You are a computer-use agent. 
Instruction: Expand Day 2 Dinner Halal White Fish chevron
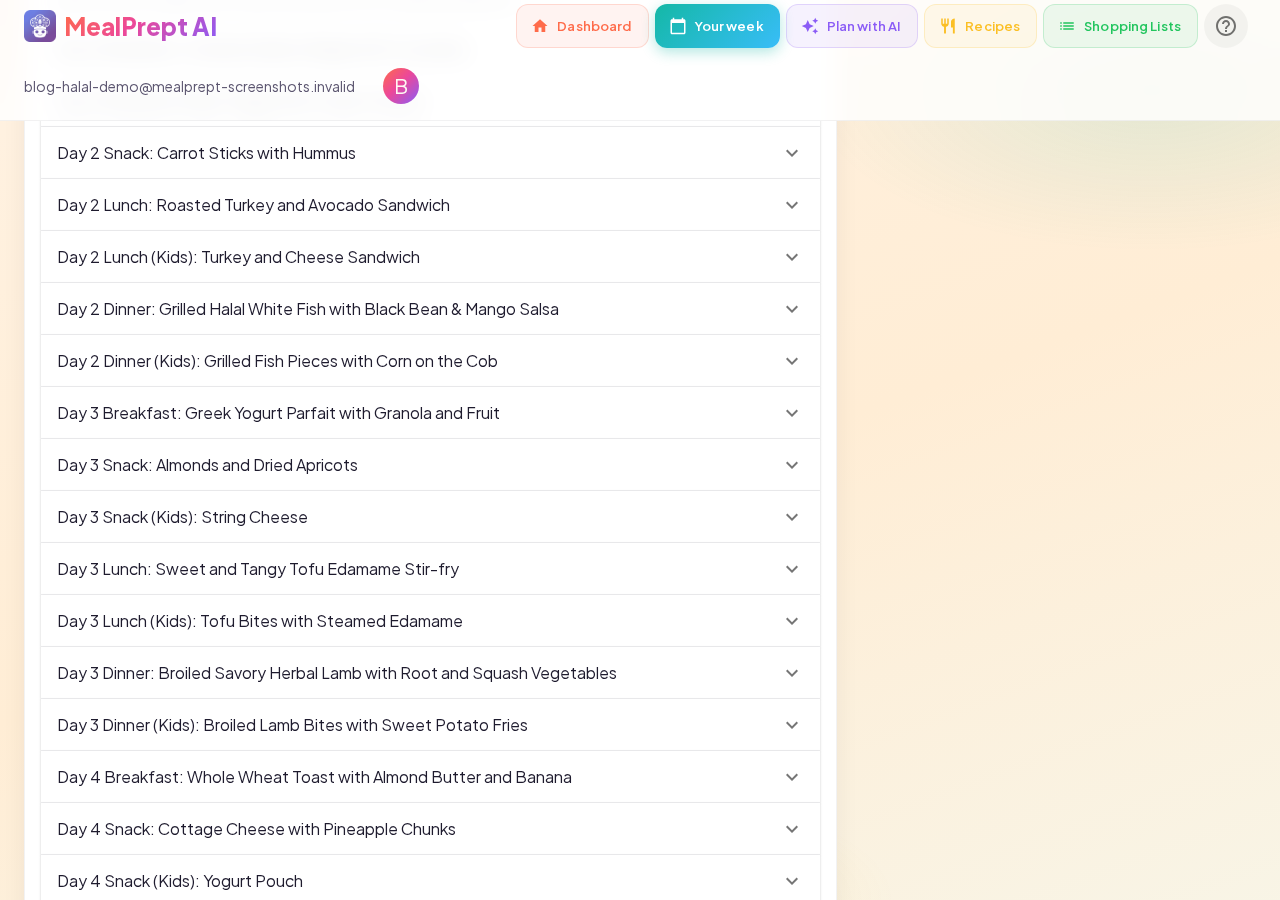(x=792, y=309)
